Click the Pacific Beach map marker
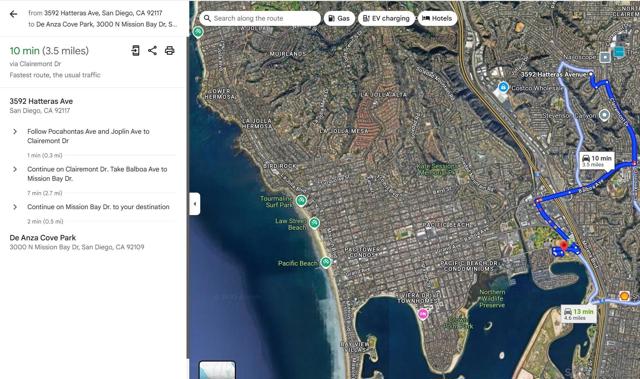This screenshot has height=379, width=640. (325, 262)
